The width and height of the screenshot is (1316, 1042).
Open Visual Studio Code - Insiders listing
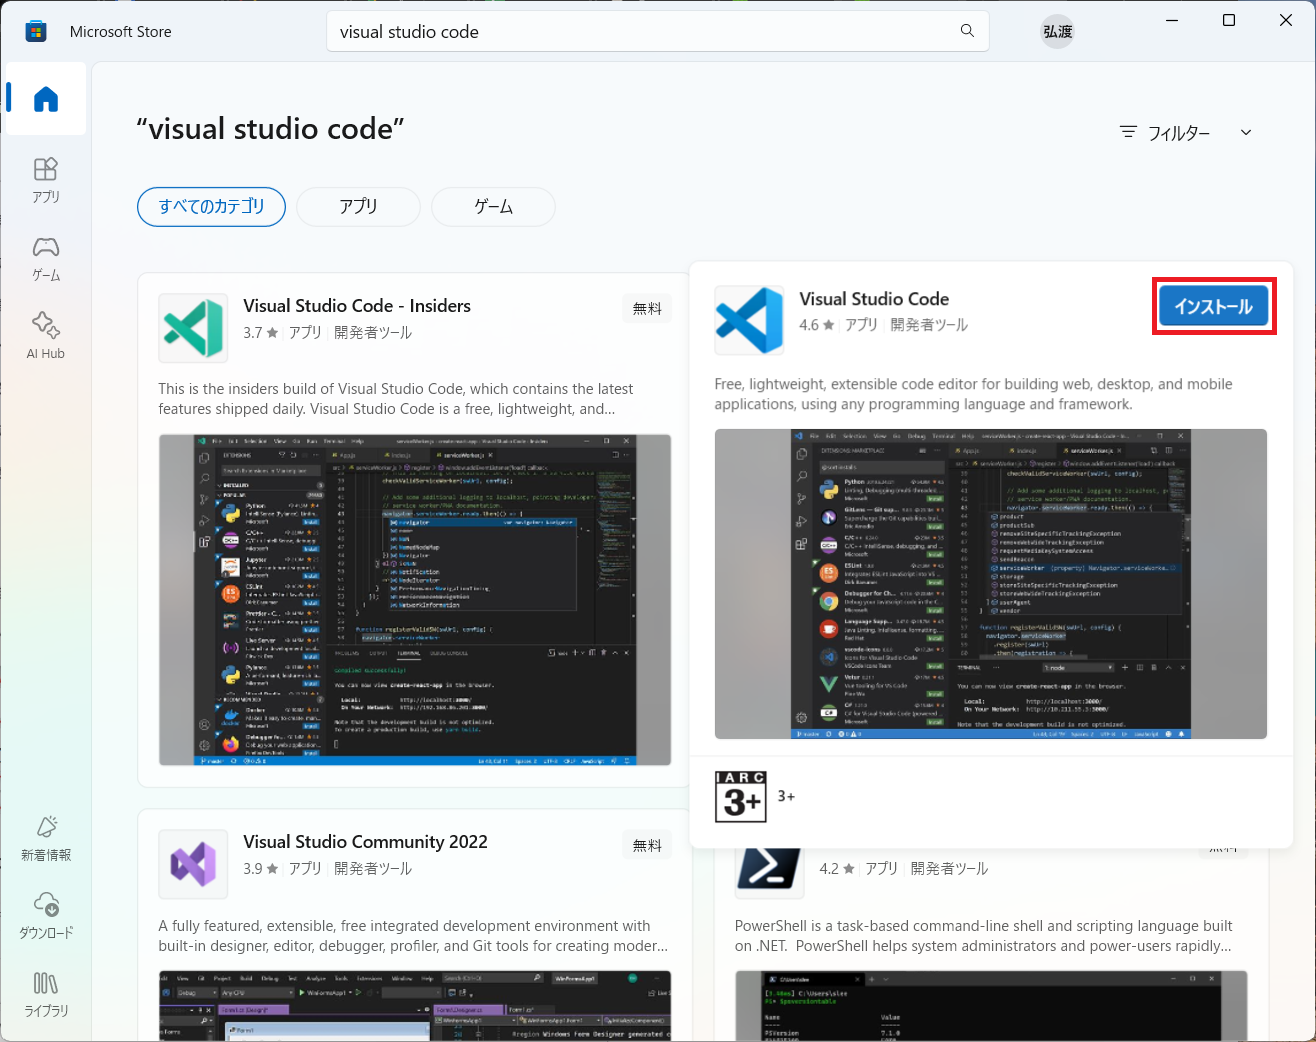(357, 305)
